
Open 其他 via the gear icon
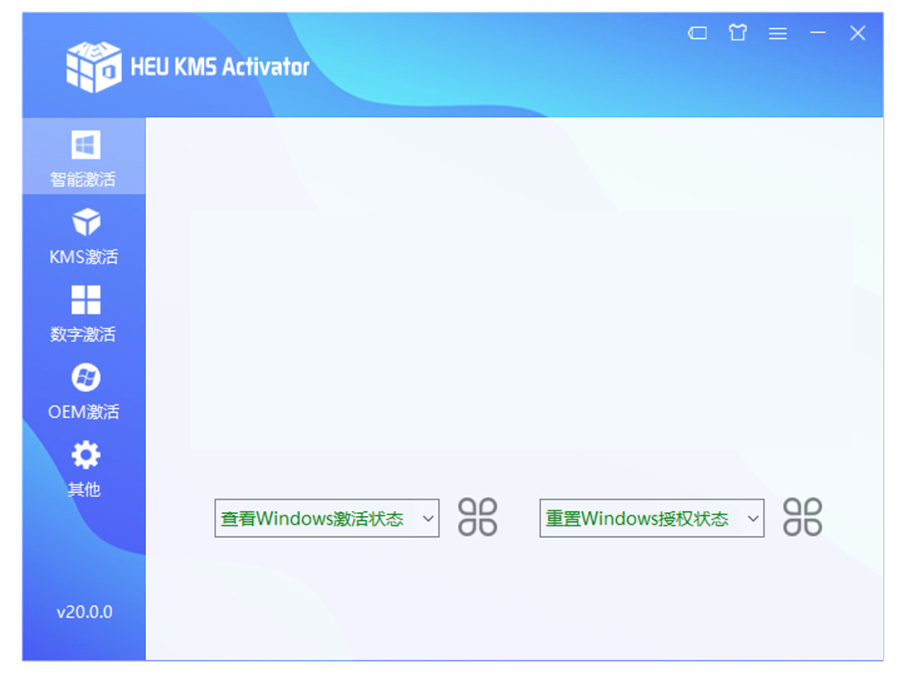[x=85, y=455]
